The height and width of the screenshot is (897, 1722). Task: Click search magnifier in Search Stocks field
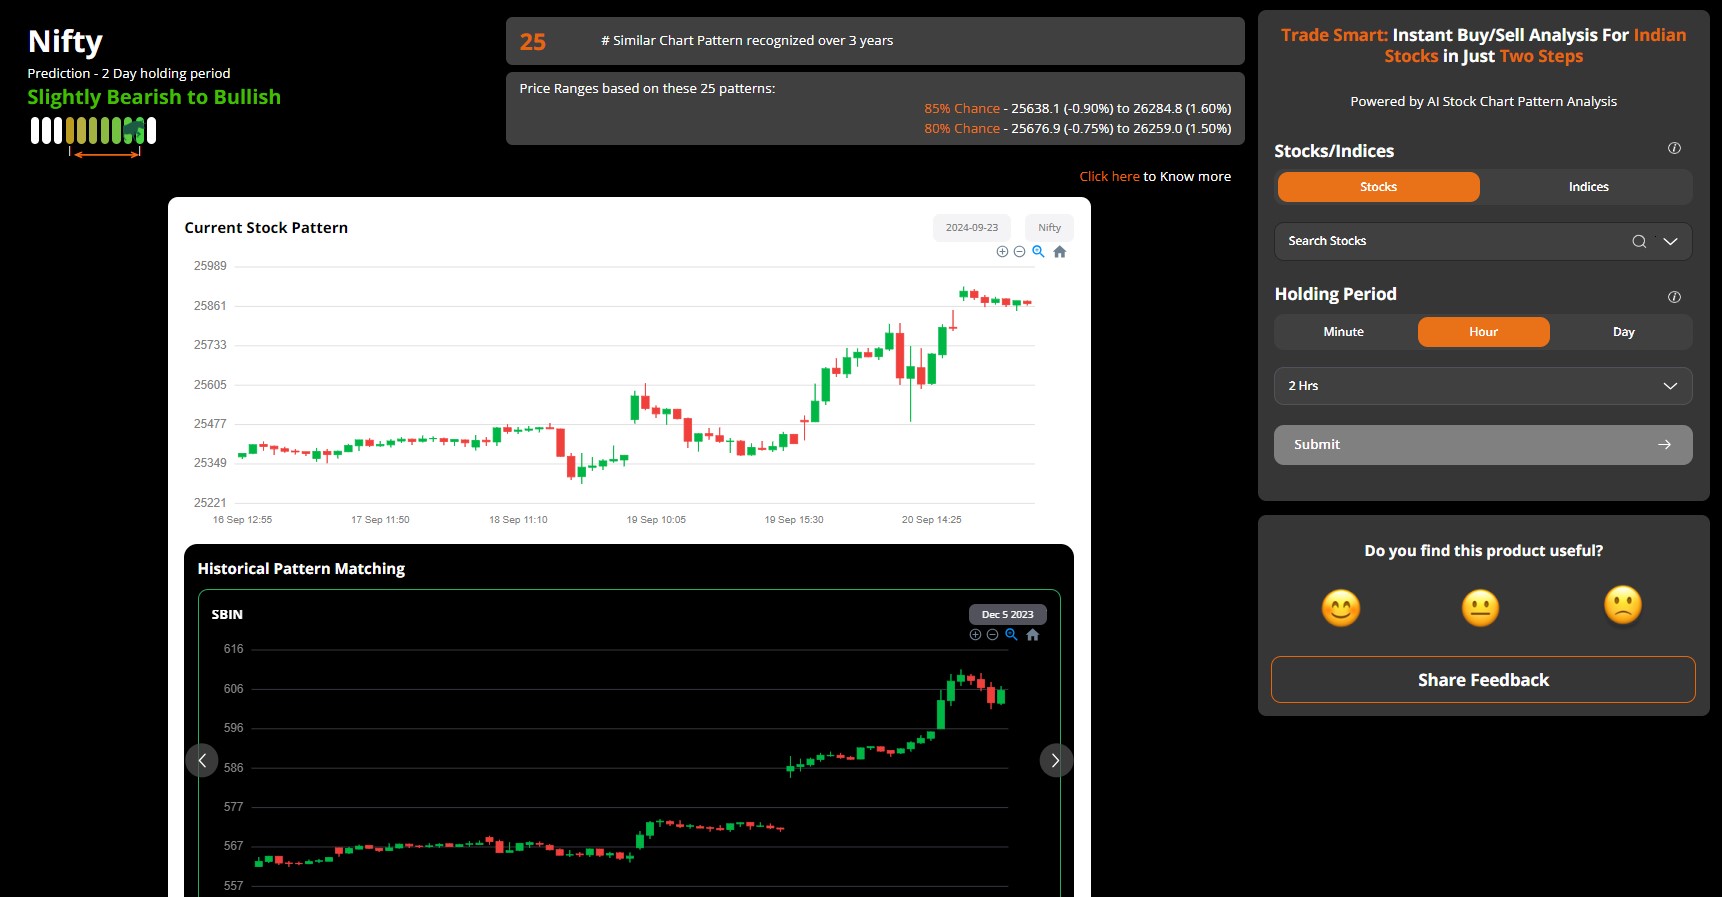coord(1639,241)
